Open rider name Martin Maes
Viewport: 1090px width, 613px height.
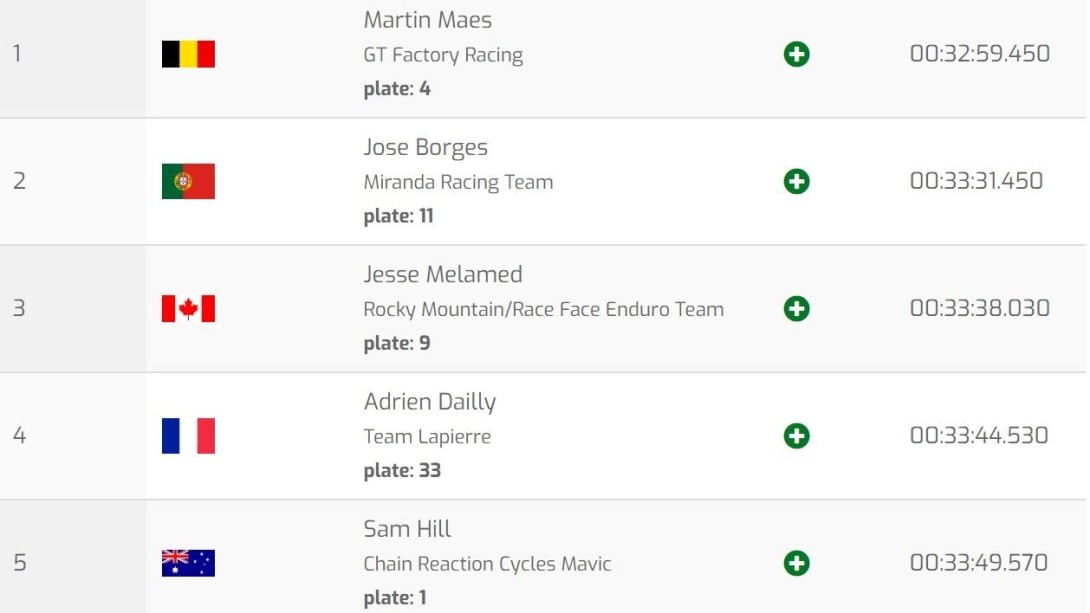pos(427,20)
